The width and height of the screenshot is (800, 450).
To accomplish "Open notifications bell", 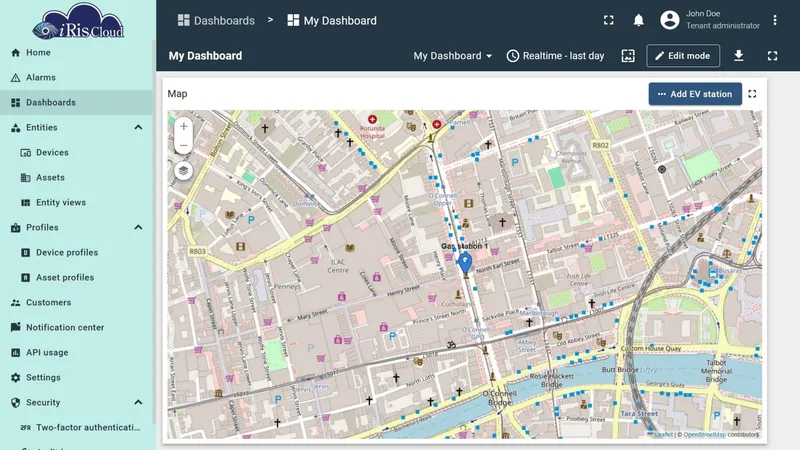I will (x=638, y=20).
